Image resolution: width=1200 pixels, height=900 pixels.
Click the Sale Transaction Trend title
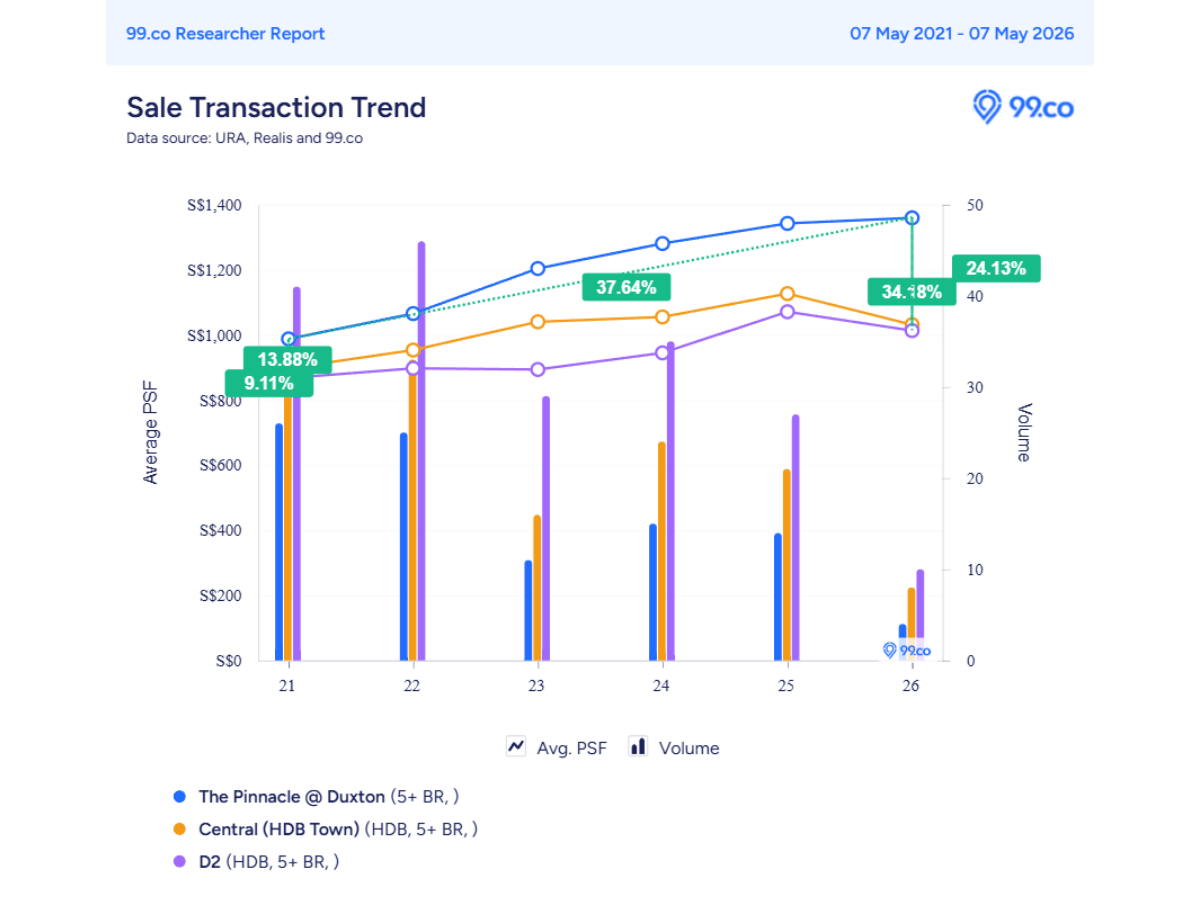(x=276, y=107)
